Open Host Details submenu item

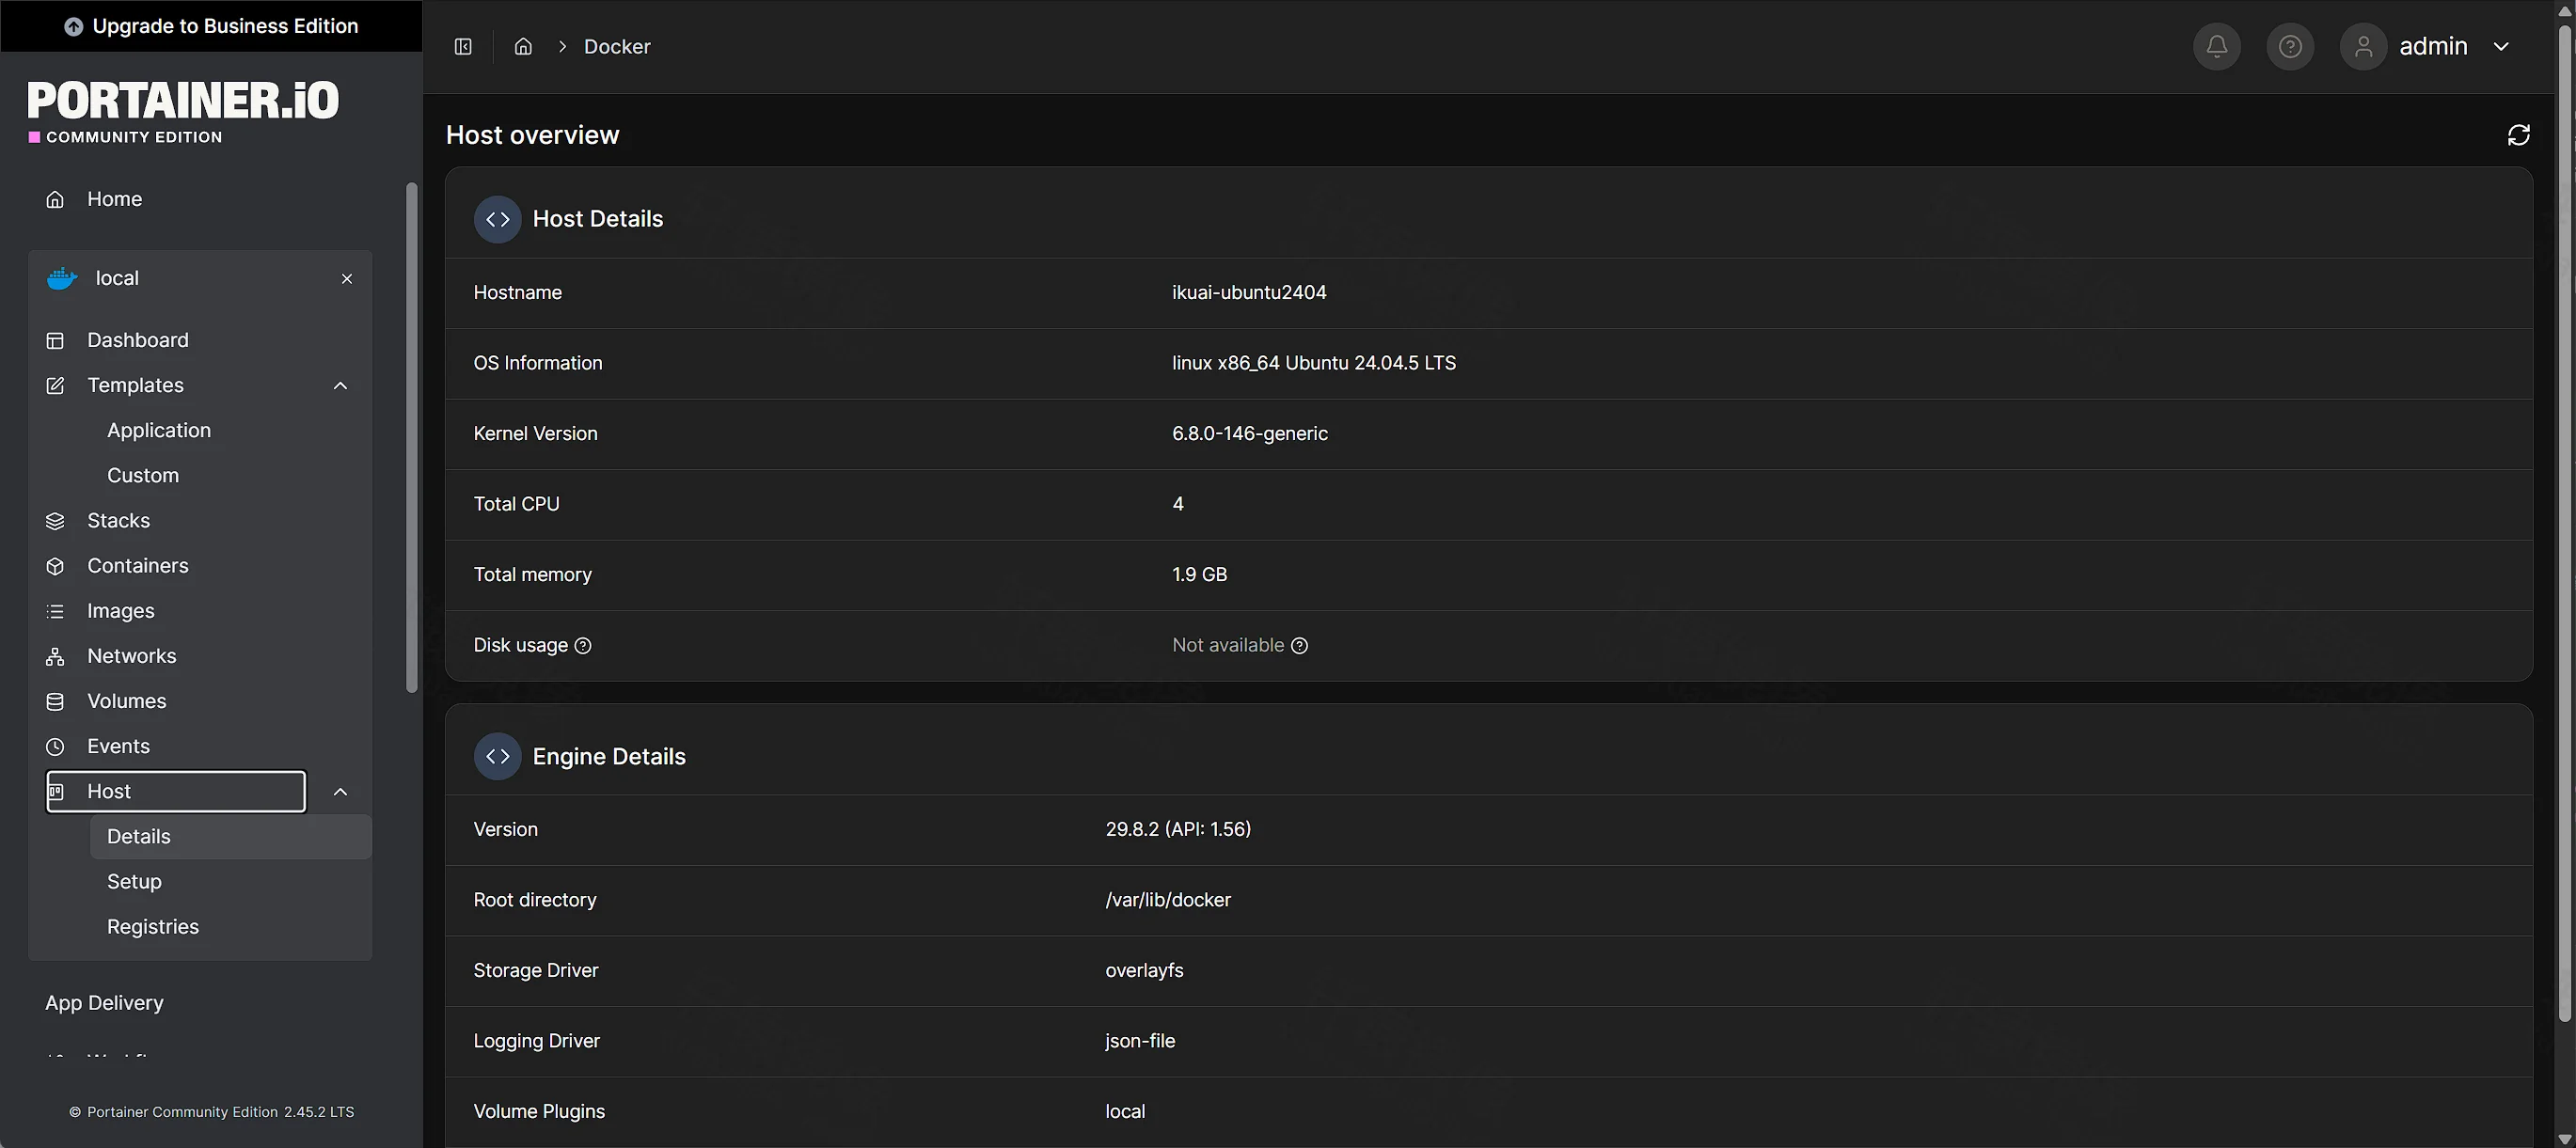click(231, 837)
